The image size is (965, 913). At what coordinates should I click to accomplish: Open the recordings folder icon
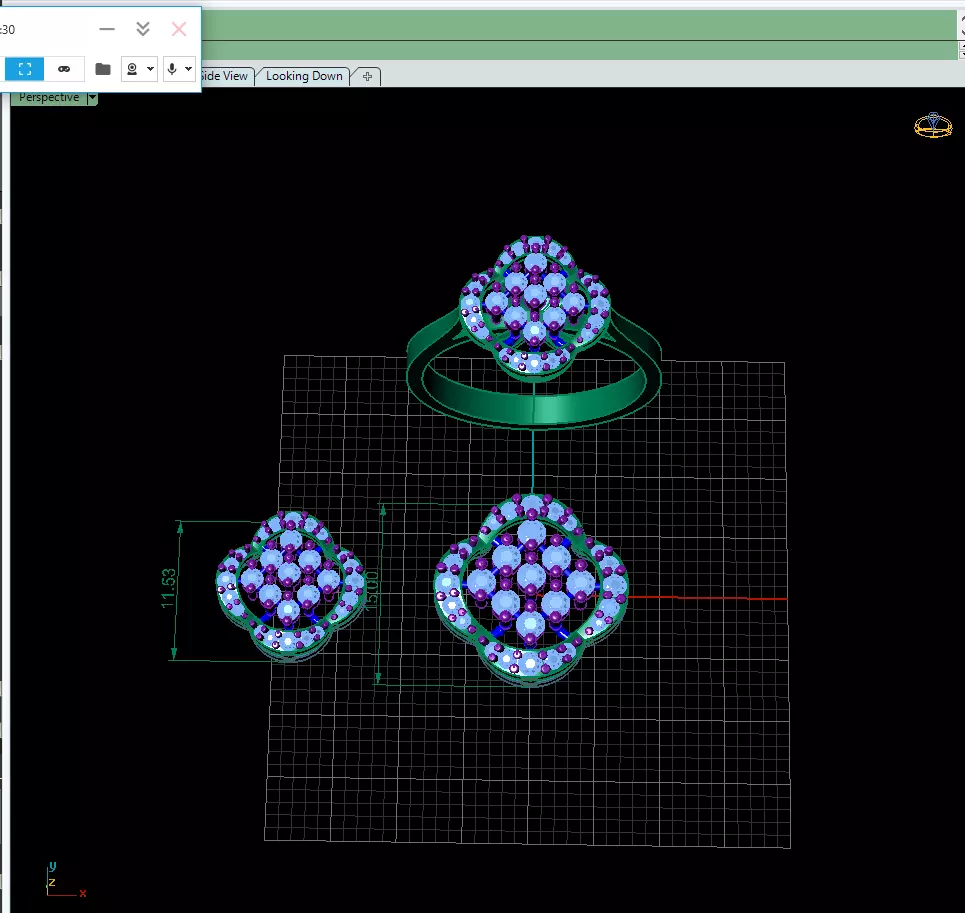click(x=103, y=69)
